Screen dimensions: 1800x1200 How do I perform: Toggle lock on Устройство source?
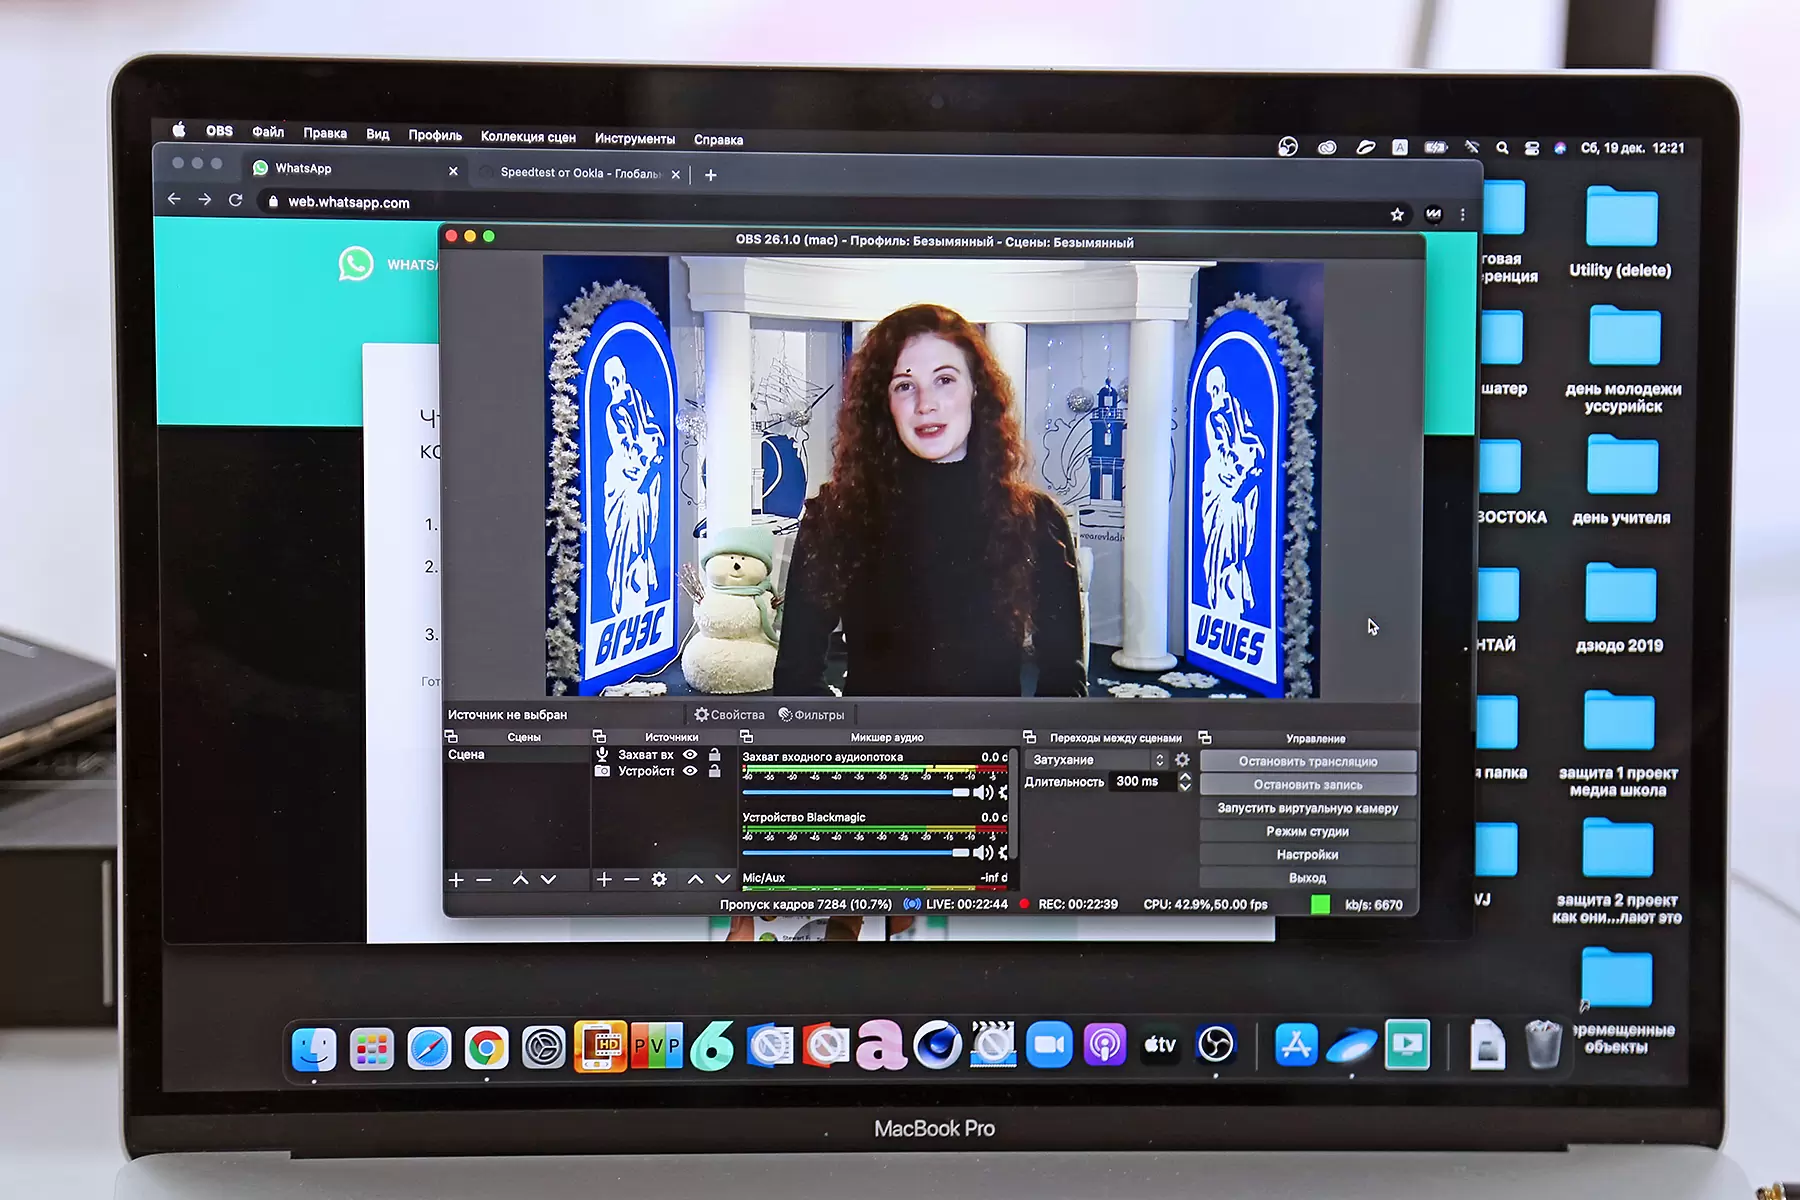click(714, 771)
